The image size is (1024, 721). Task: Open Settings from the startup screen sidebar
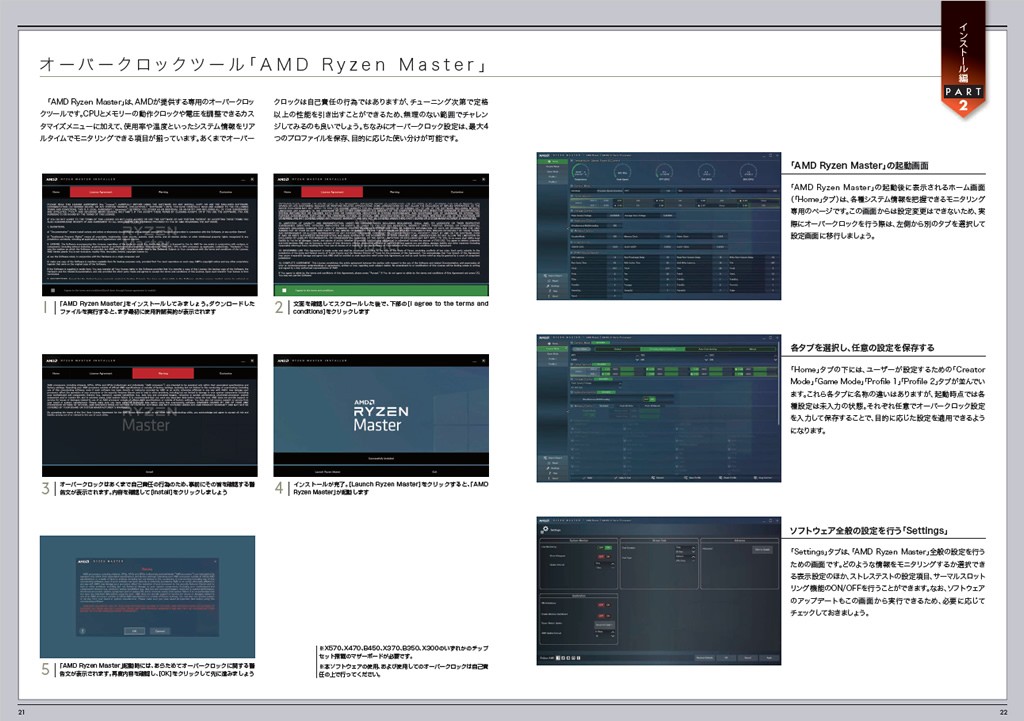[x=553, y=286]
